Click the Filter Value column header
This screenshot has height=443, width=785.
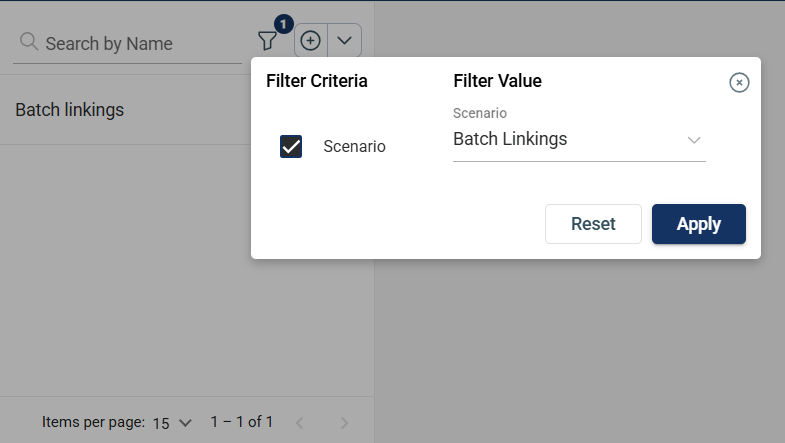(497, 81)
